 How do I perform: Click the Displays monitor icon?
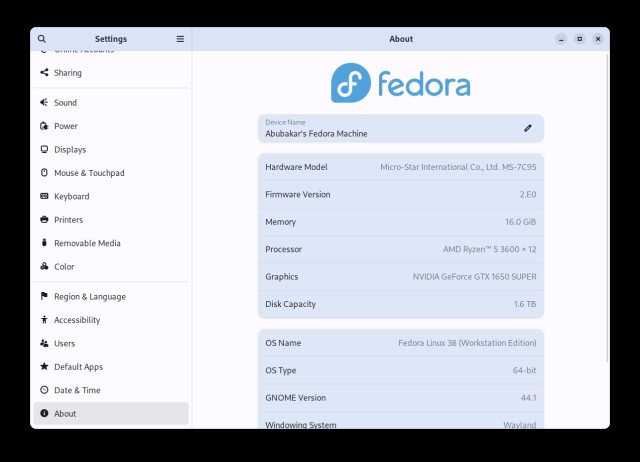point(44,149)
